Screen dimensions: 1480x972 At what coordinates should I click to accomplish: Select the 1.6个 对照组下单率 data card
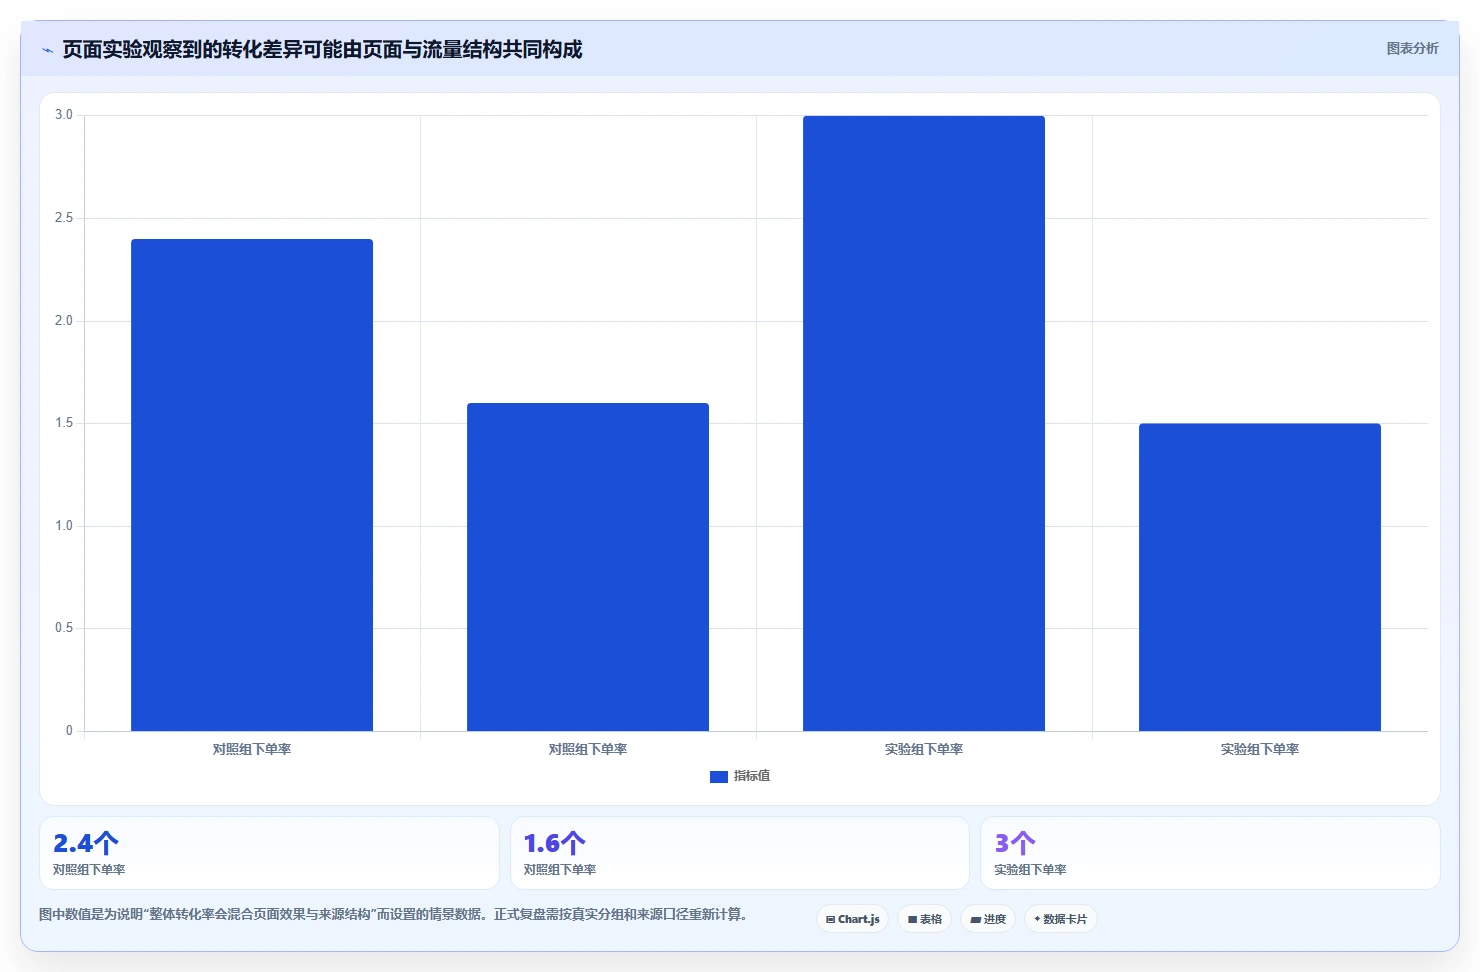(x=740, y=853)
